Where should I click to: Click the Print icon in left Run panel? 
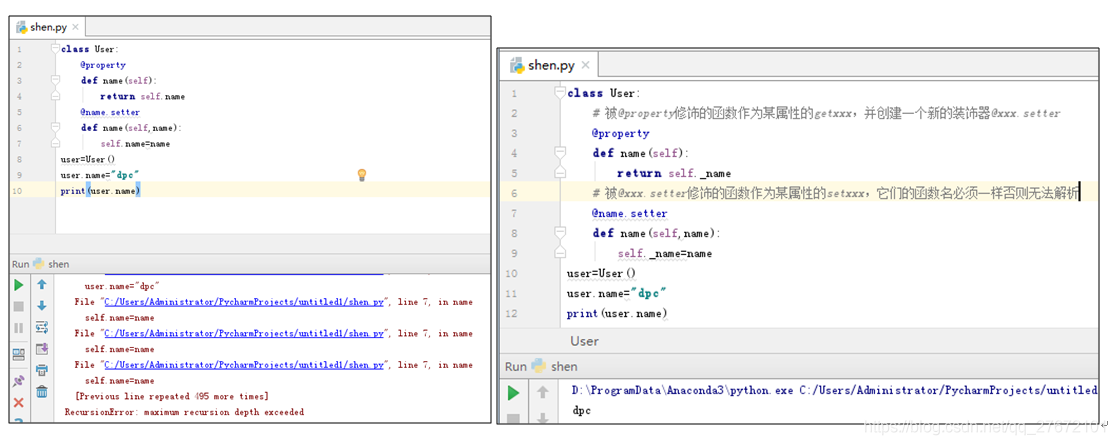42,371
